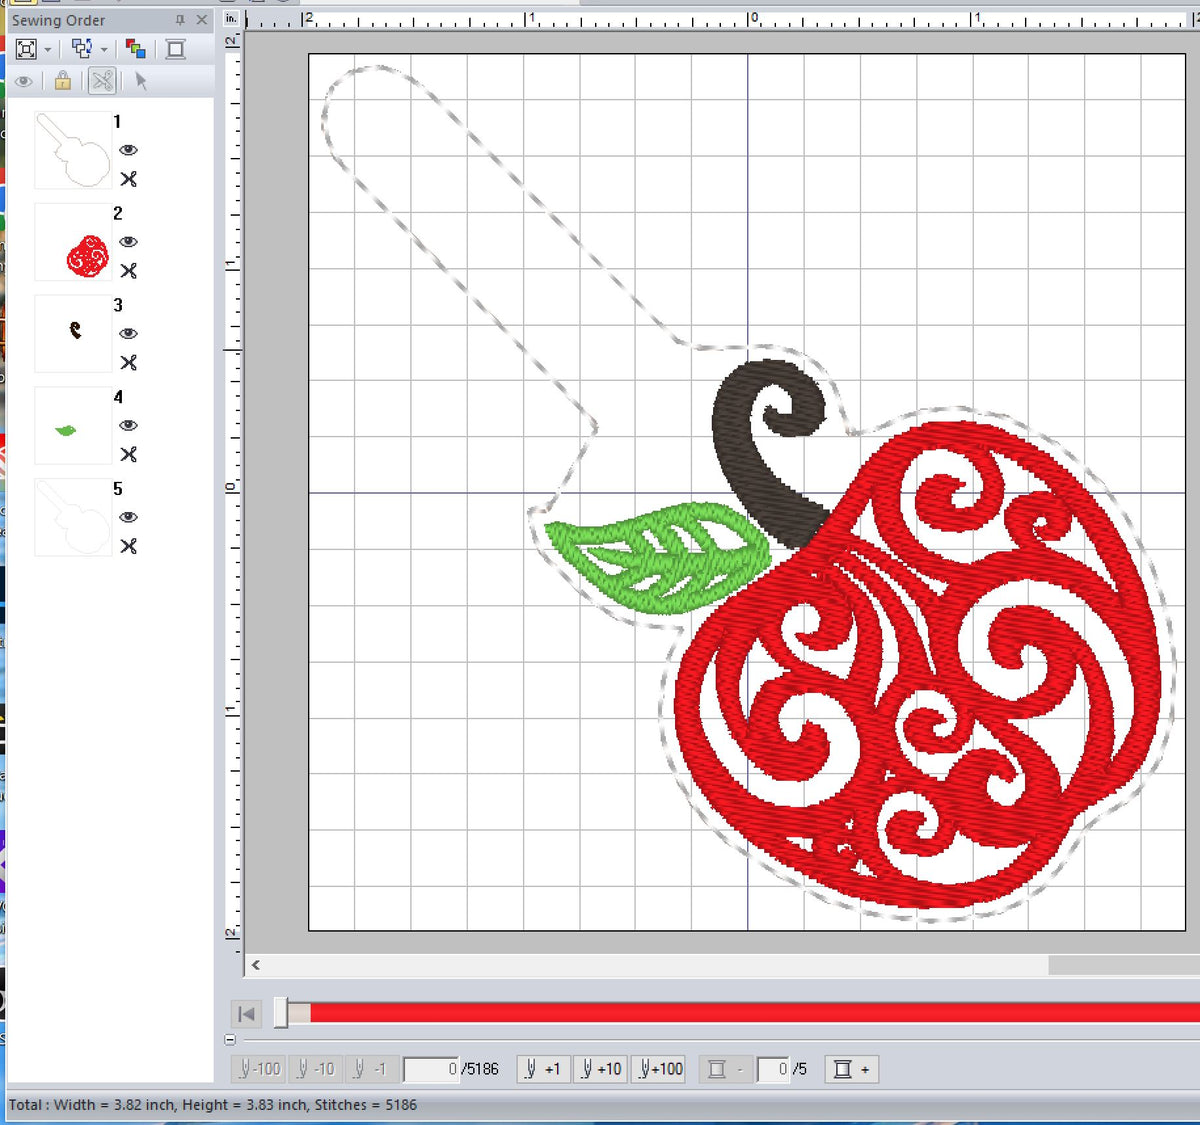
Task: Select the red apple thumbnail for step 2
Action: click(x=73, y=242)
